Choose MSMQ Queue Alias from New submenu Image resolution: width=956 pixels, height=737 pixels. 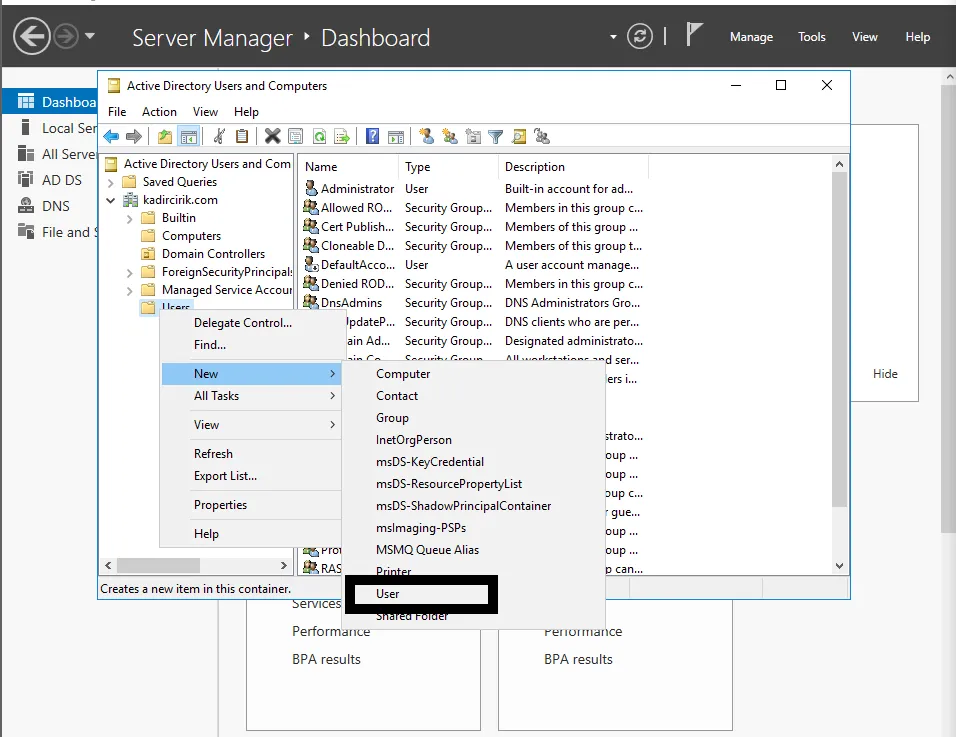coord(473,550)
